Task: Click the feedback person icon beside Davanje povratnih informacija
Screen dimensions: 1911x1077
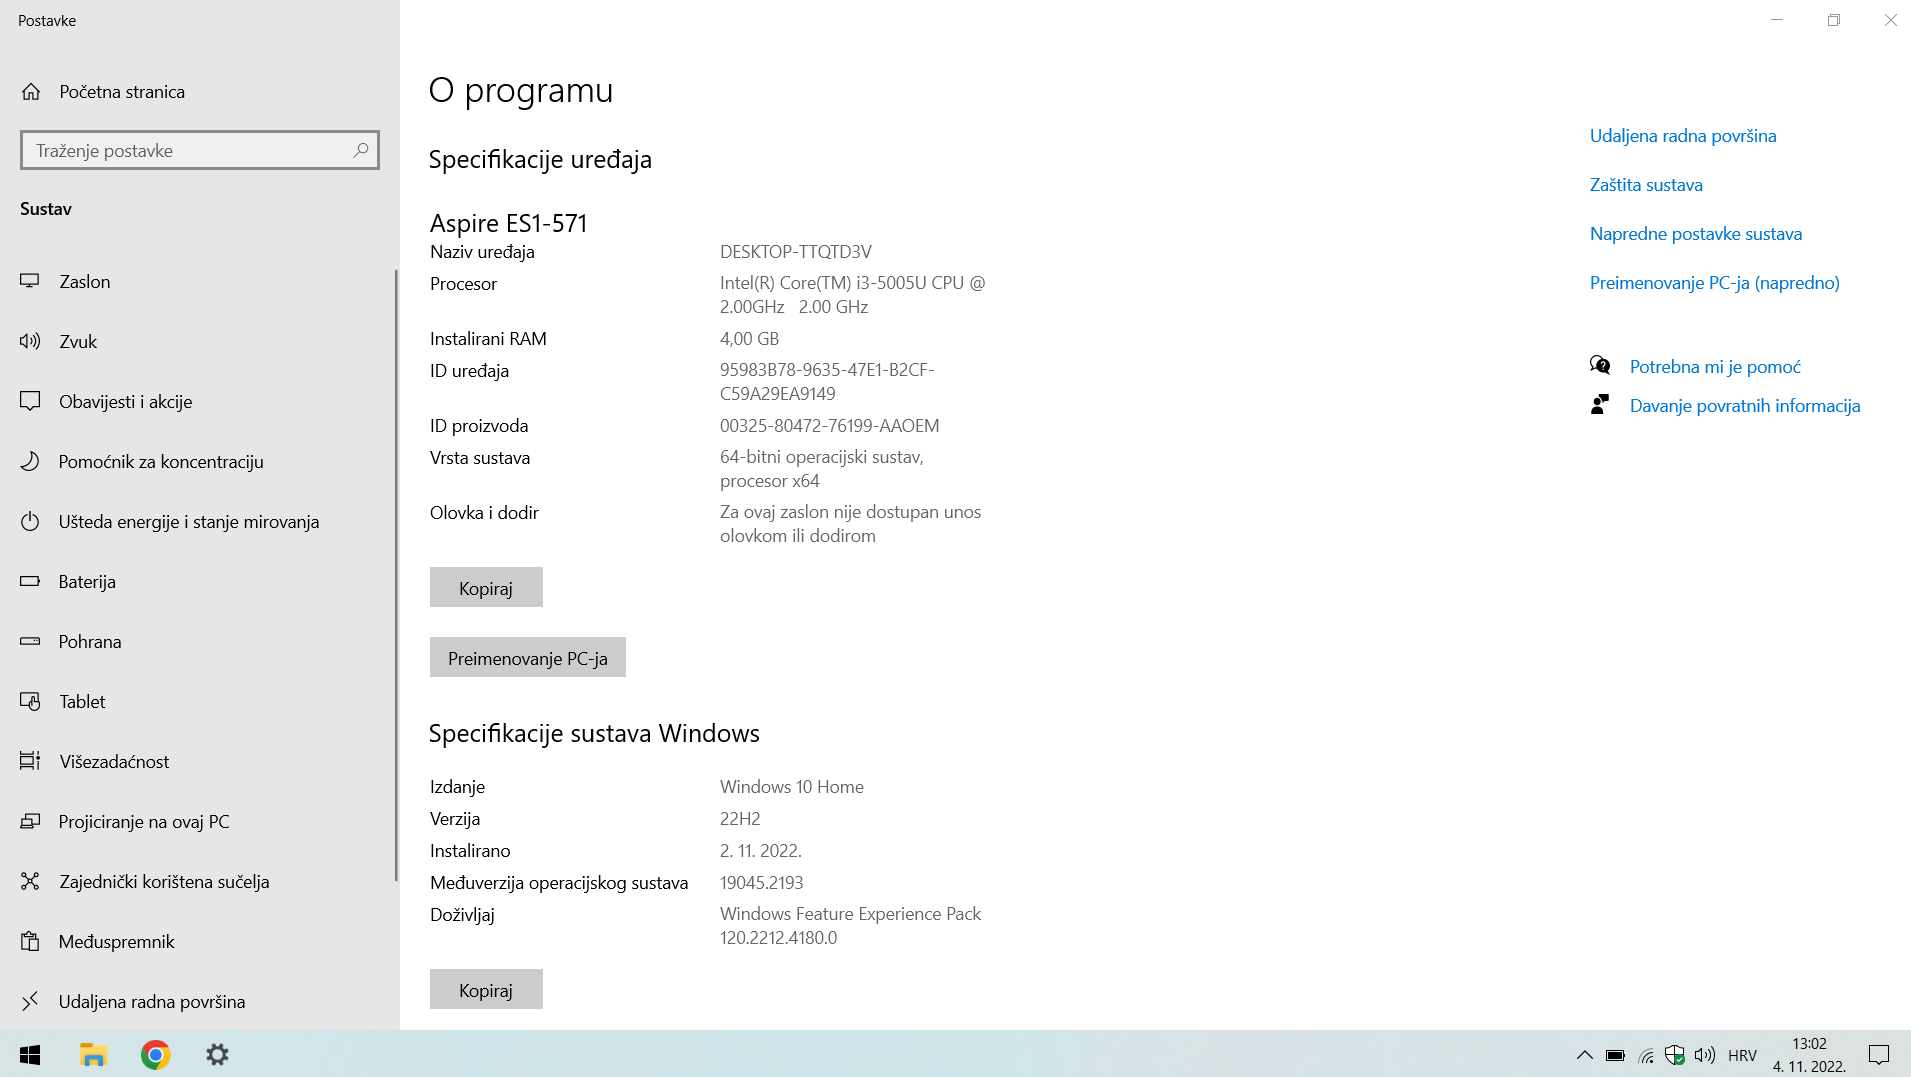Action: coord(1600,405)
